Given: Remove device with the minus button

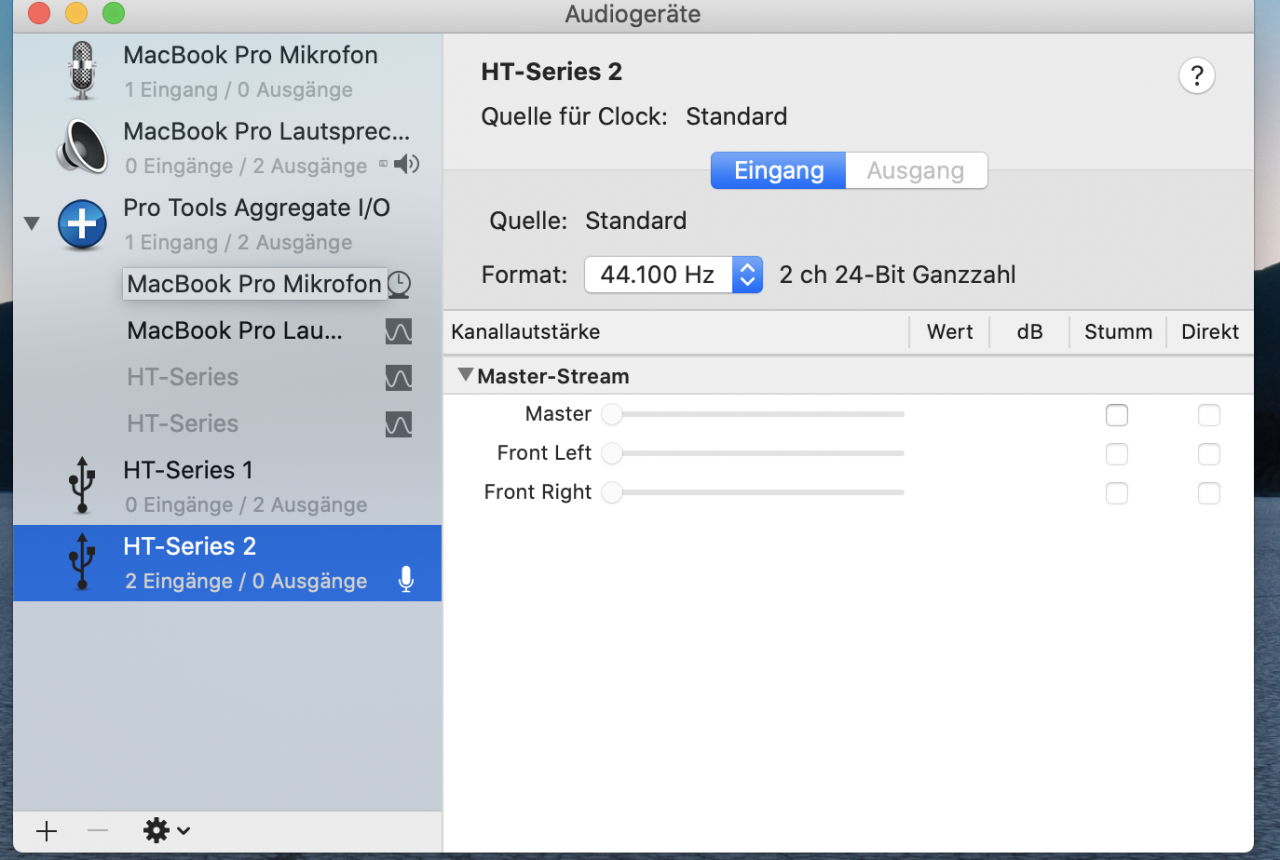Looking at the screenshot, I should (x=97, y=831).
